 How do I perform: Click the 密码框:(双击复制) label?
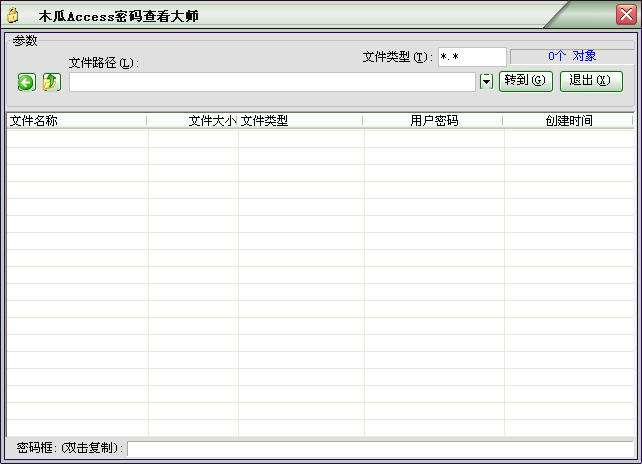70,448
